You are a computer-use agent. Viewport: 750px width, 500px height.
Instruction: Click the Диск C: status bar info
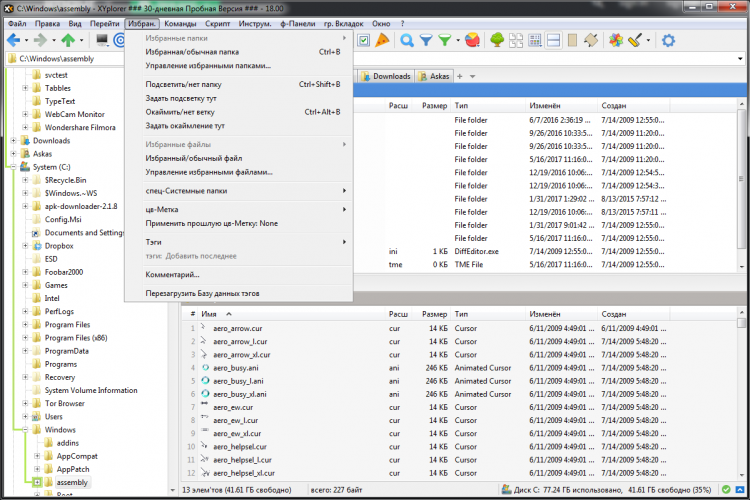tap(607, 489)
